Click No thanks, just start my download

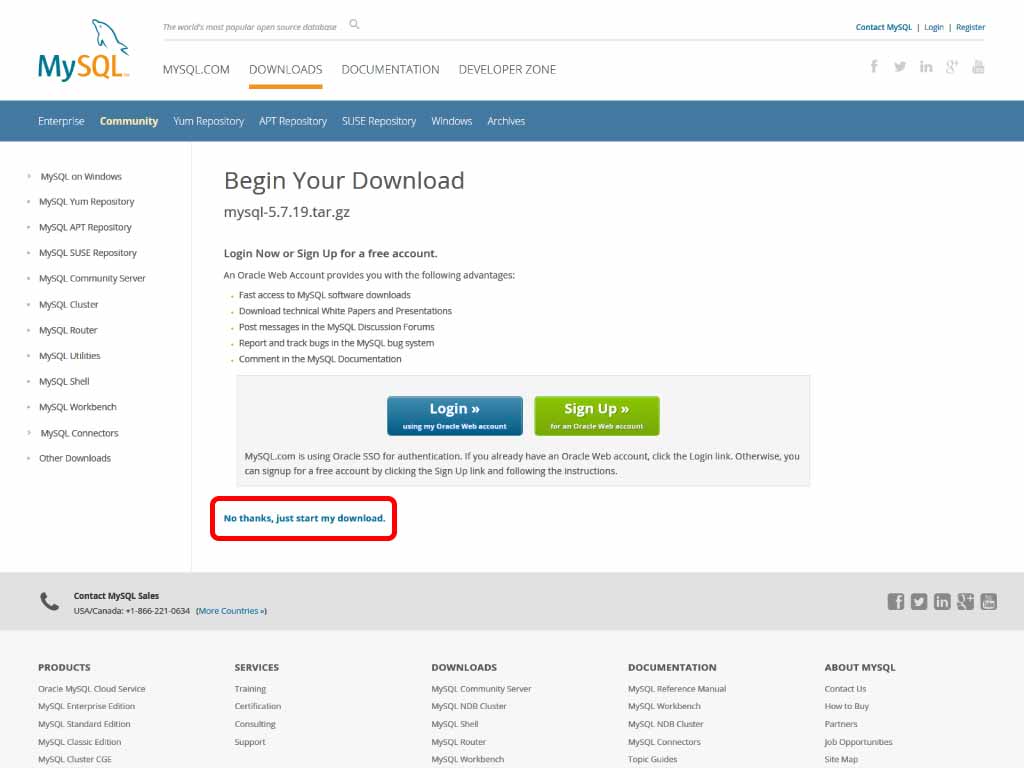pos(304,518)
